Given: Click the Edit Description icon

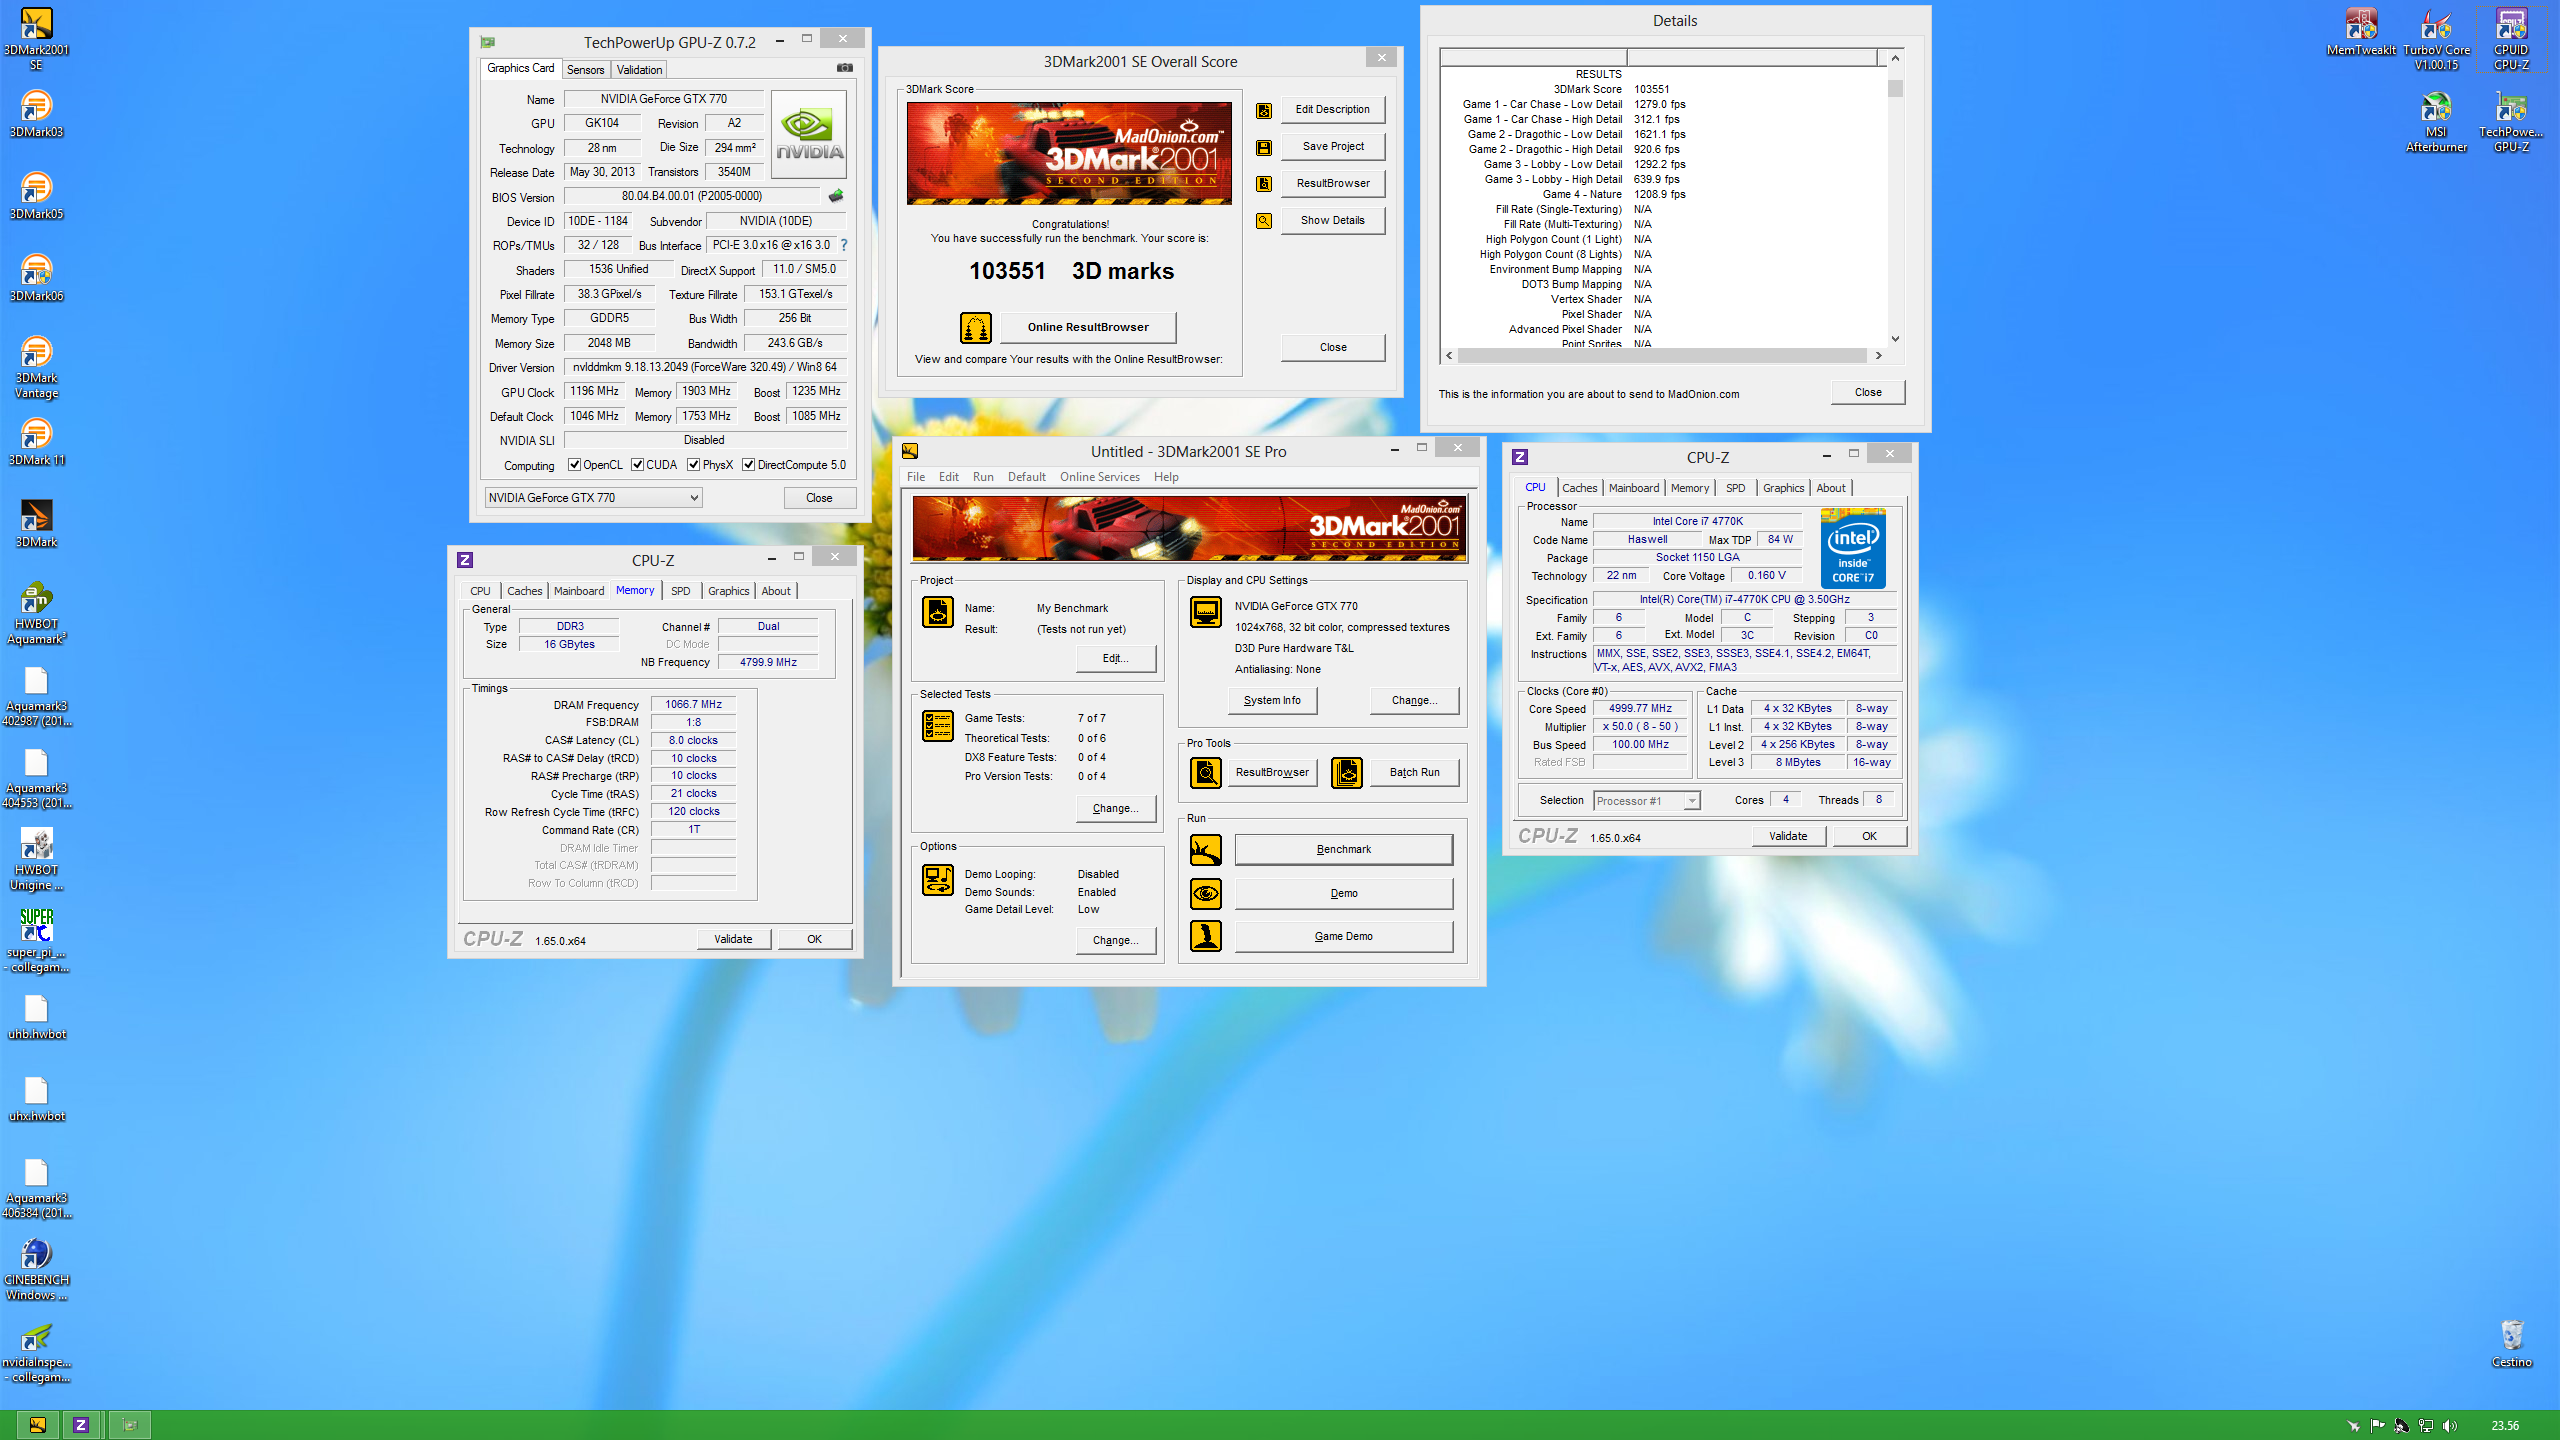Looking at the screenshot, I should tap(1264, 110).
